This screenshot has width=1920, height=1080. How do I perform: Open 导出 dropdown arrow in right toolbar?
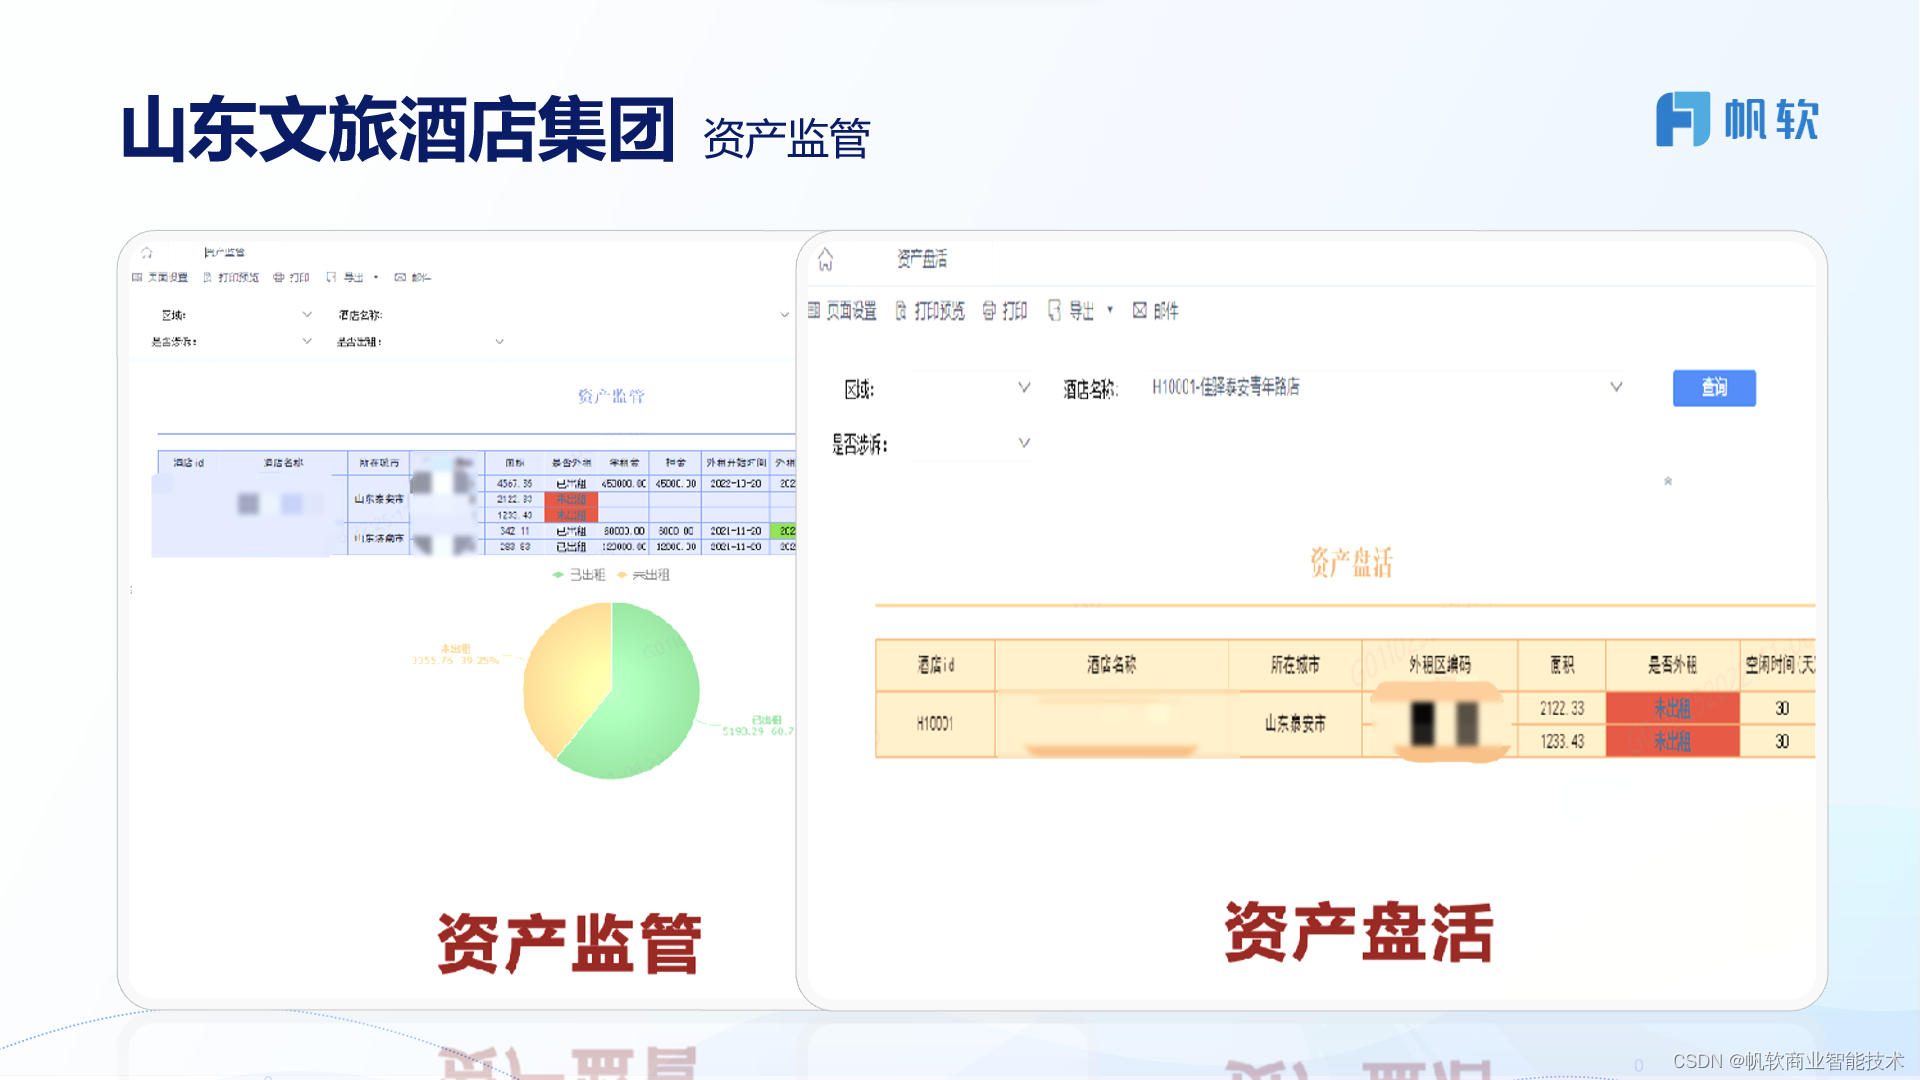coord(1110,310)
